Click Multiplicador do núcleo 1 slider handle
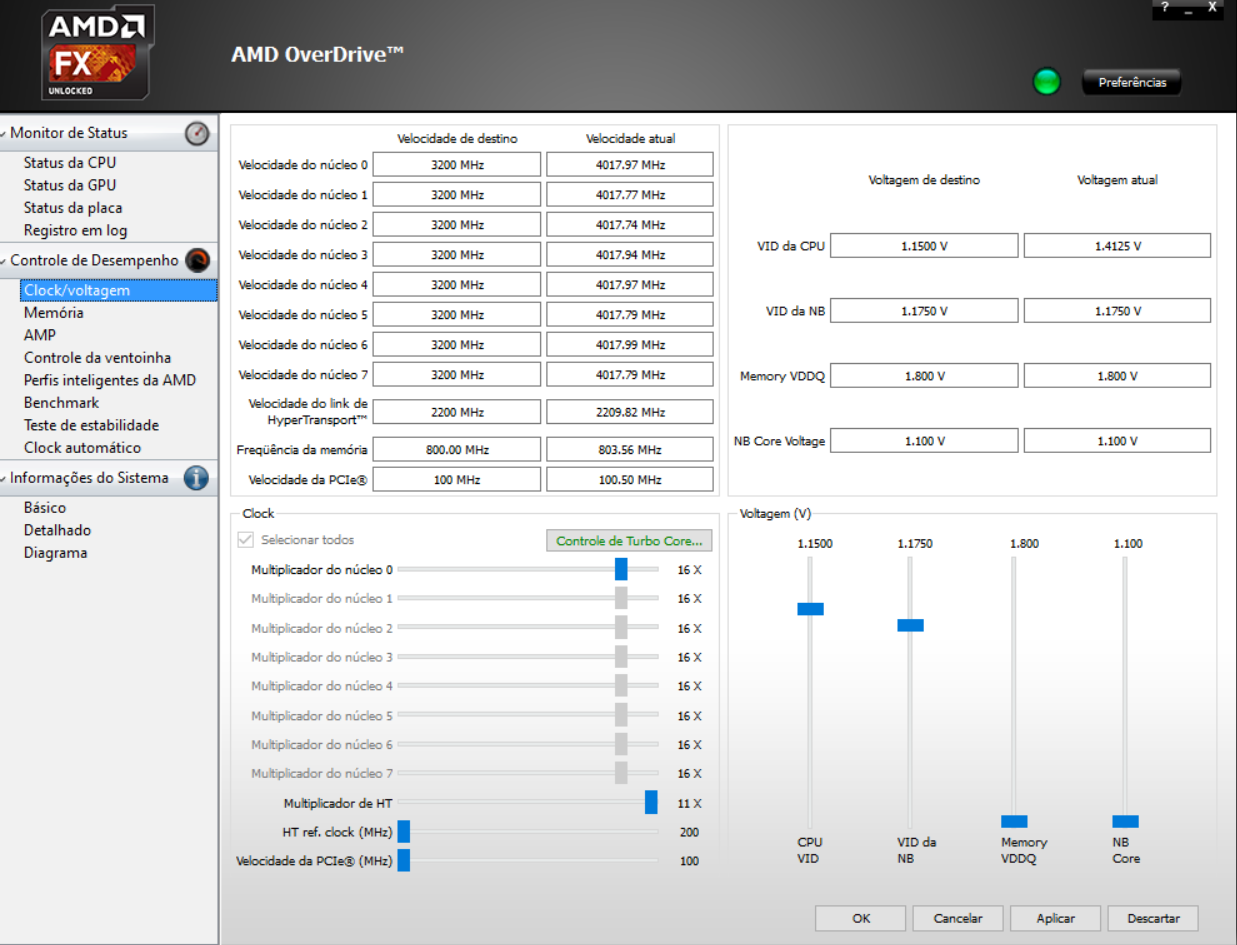The image size is (1237, 945). pos(621,598)
